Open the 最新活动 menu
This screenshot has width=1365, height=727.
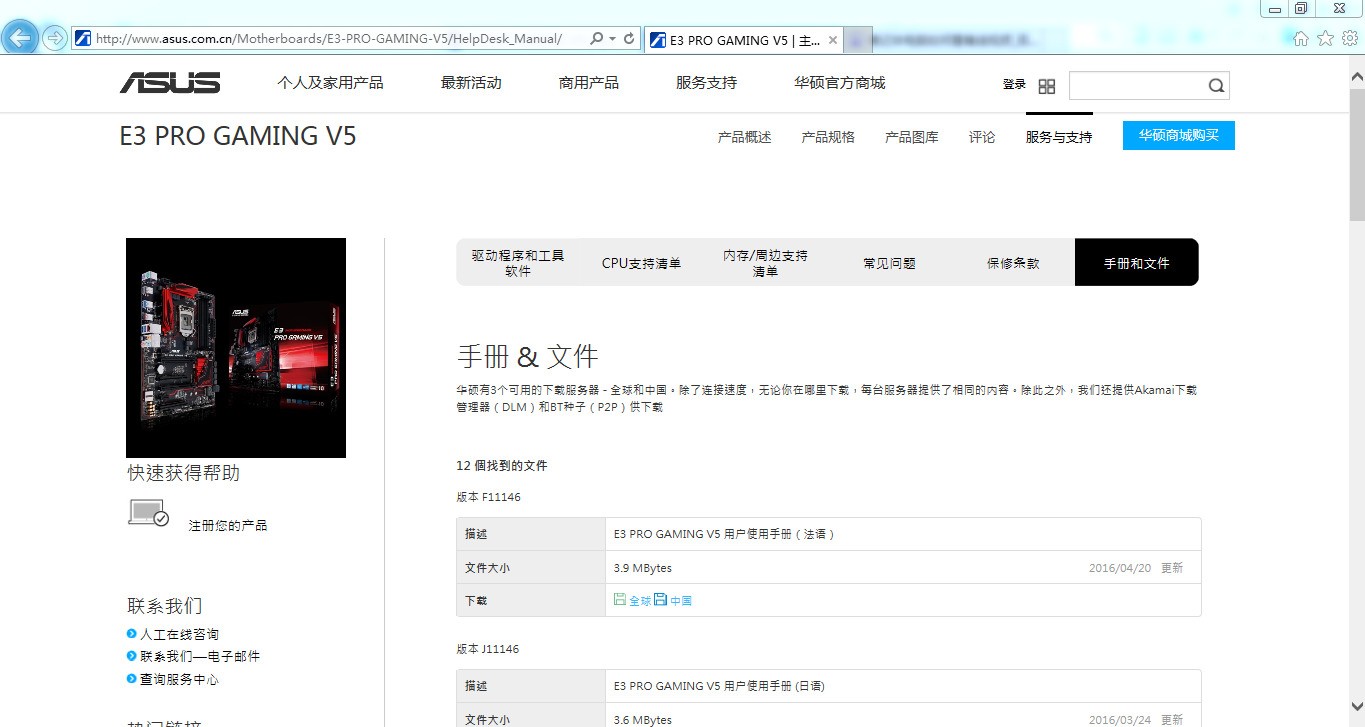[x=471, y=83]
